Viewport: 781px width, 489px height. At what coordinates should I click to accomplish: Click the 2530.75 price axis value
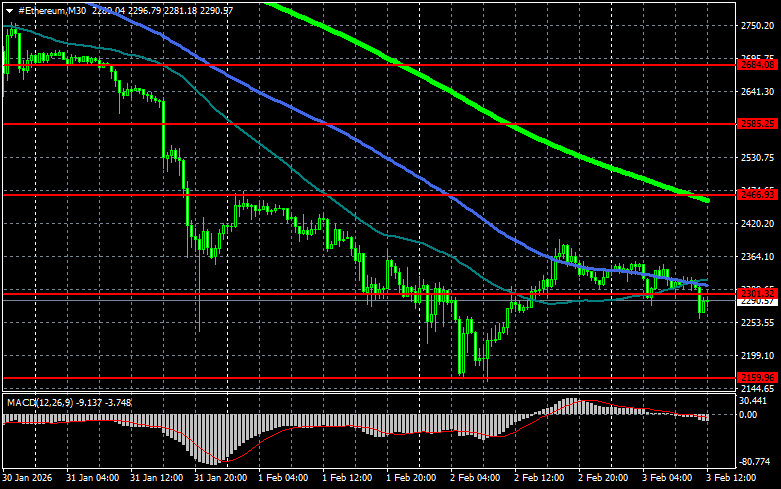click(758, 157)
